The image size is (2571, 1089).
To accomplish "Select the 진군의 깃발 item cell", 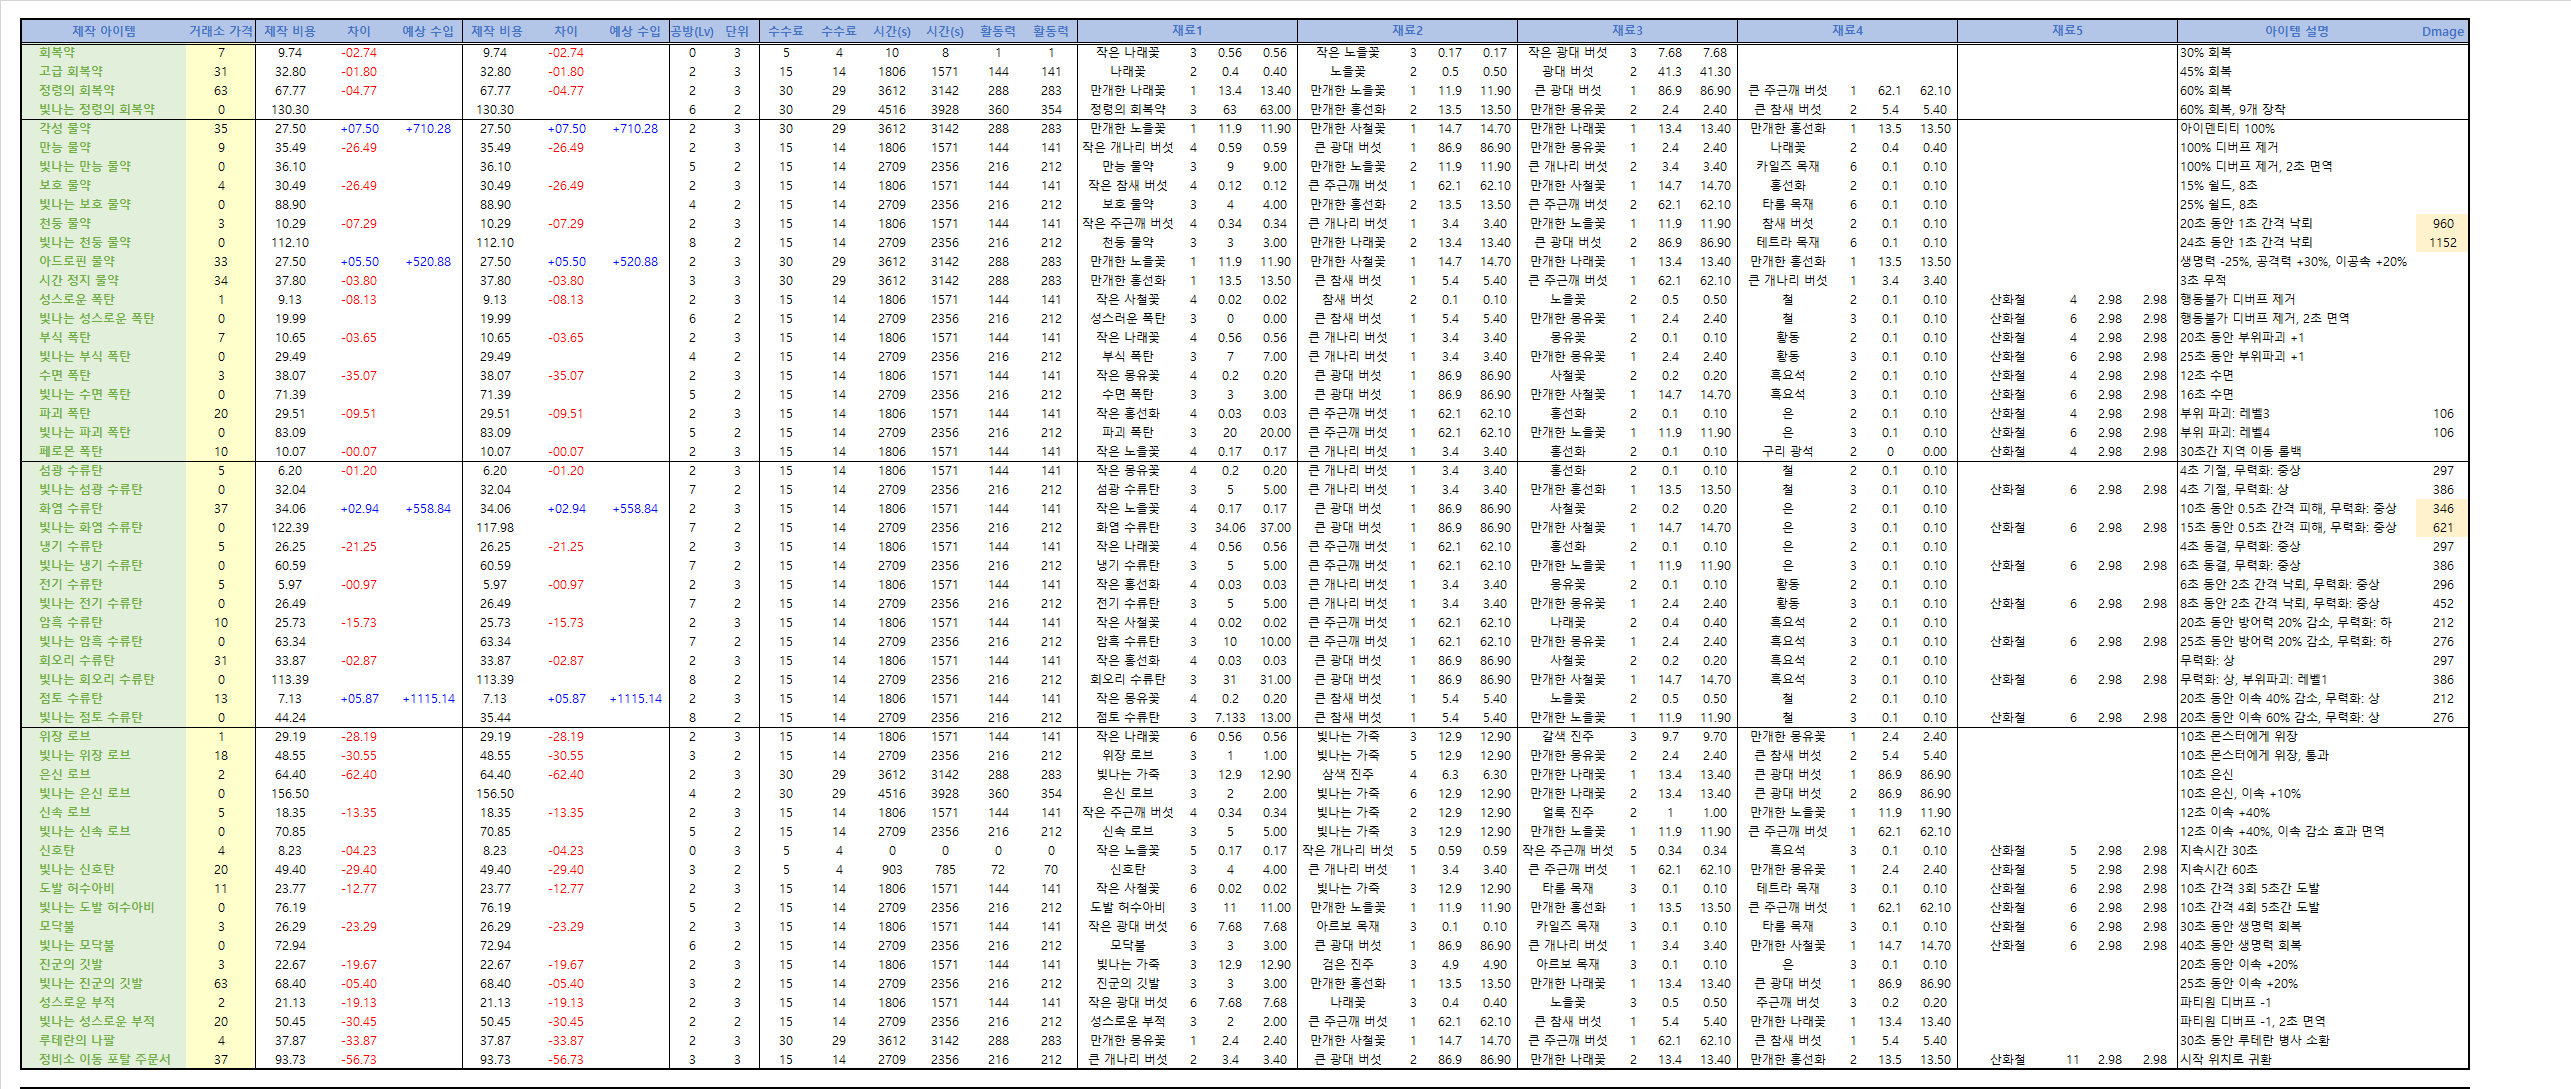I will point(70,964).
